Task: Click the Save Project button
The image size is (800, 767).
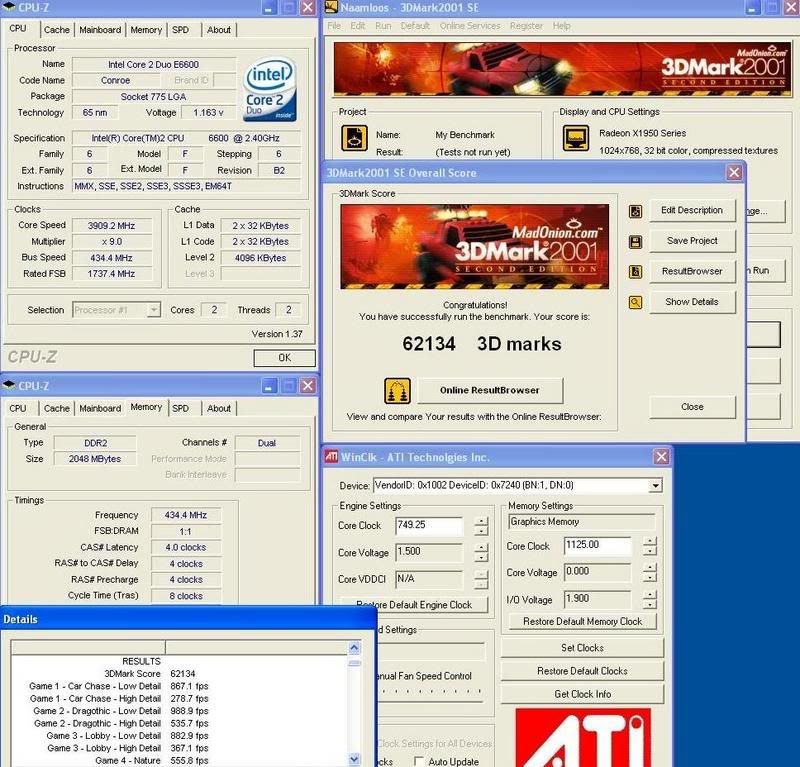Action: (x=692, y=241)
